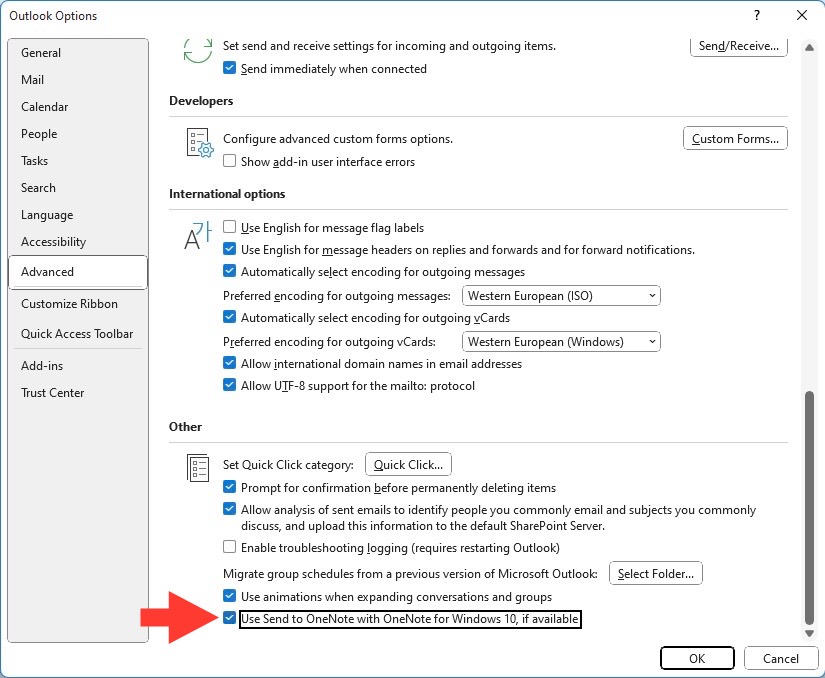Screen dimensions: 825x678
Task: Enable troubleshooting logging checkbox
Action: [x=229, y=547]
